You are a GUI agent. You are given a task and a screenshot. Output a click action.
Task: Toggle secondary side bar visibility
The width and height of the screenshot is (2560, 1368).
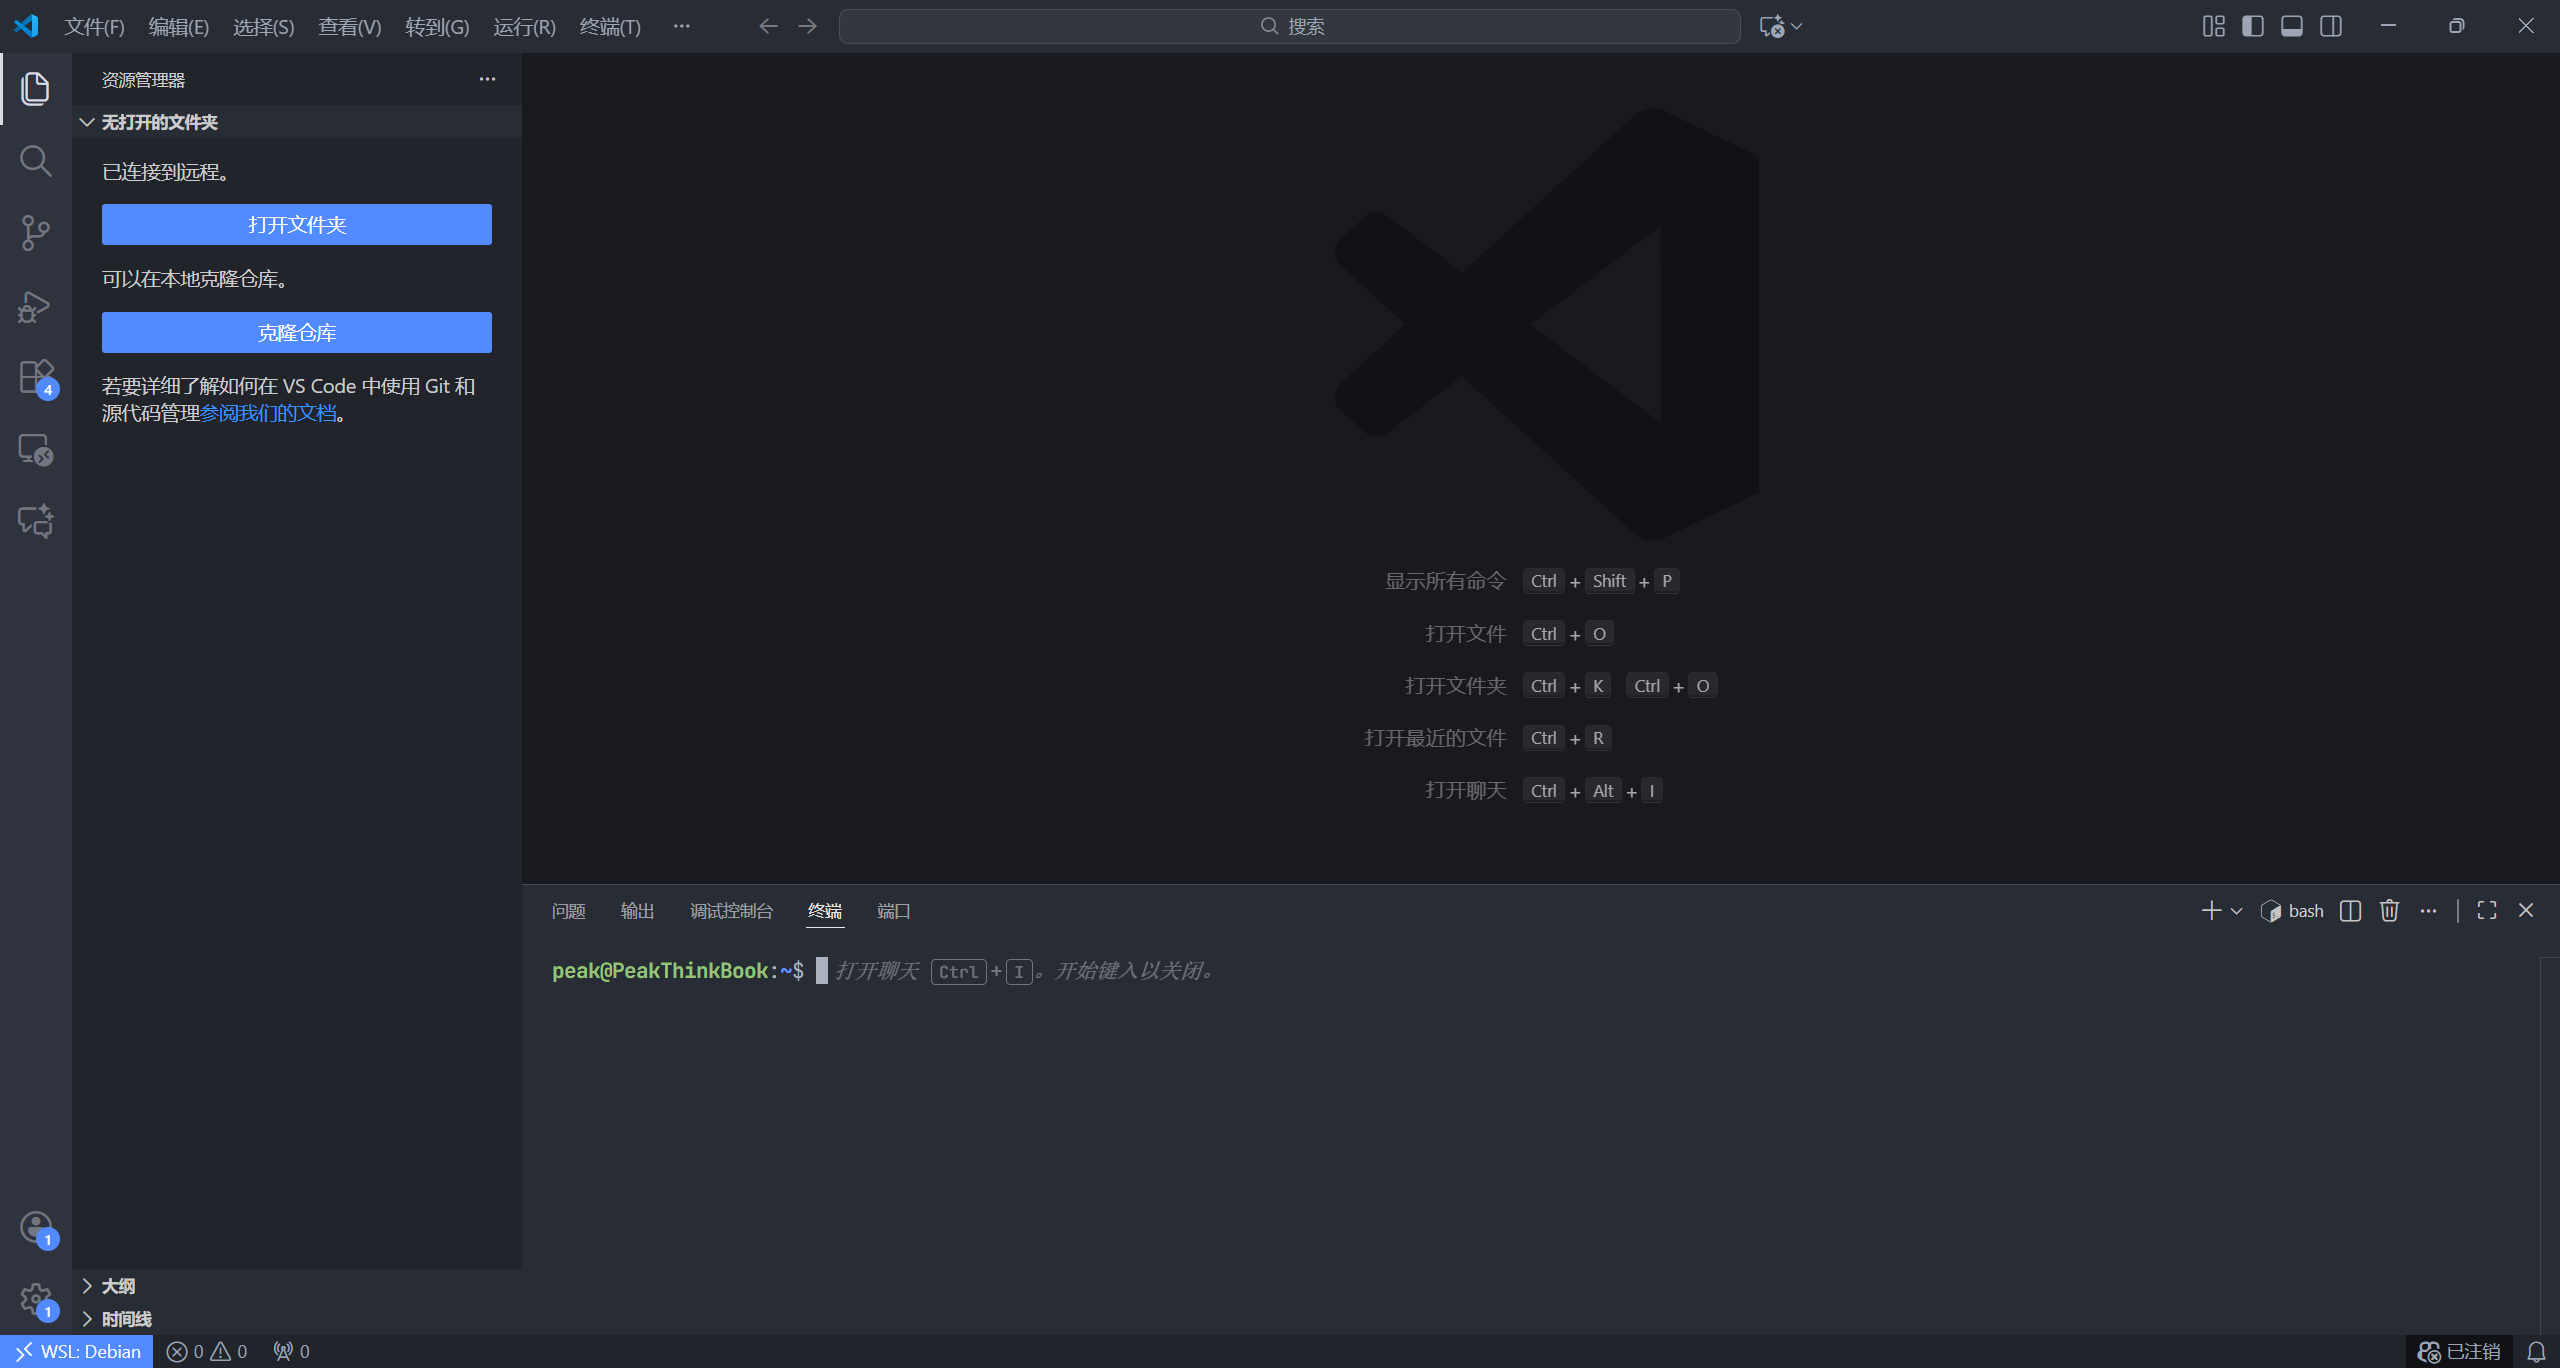2330,26
